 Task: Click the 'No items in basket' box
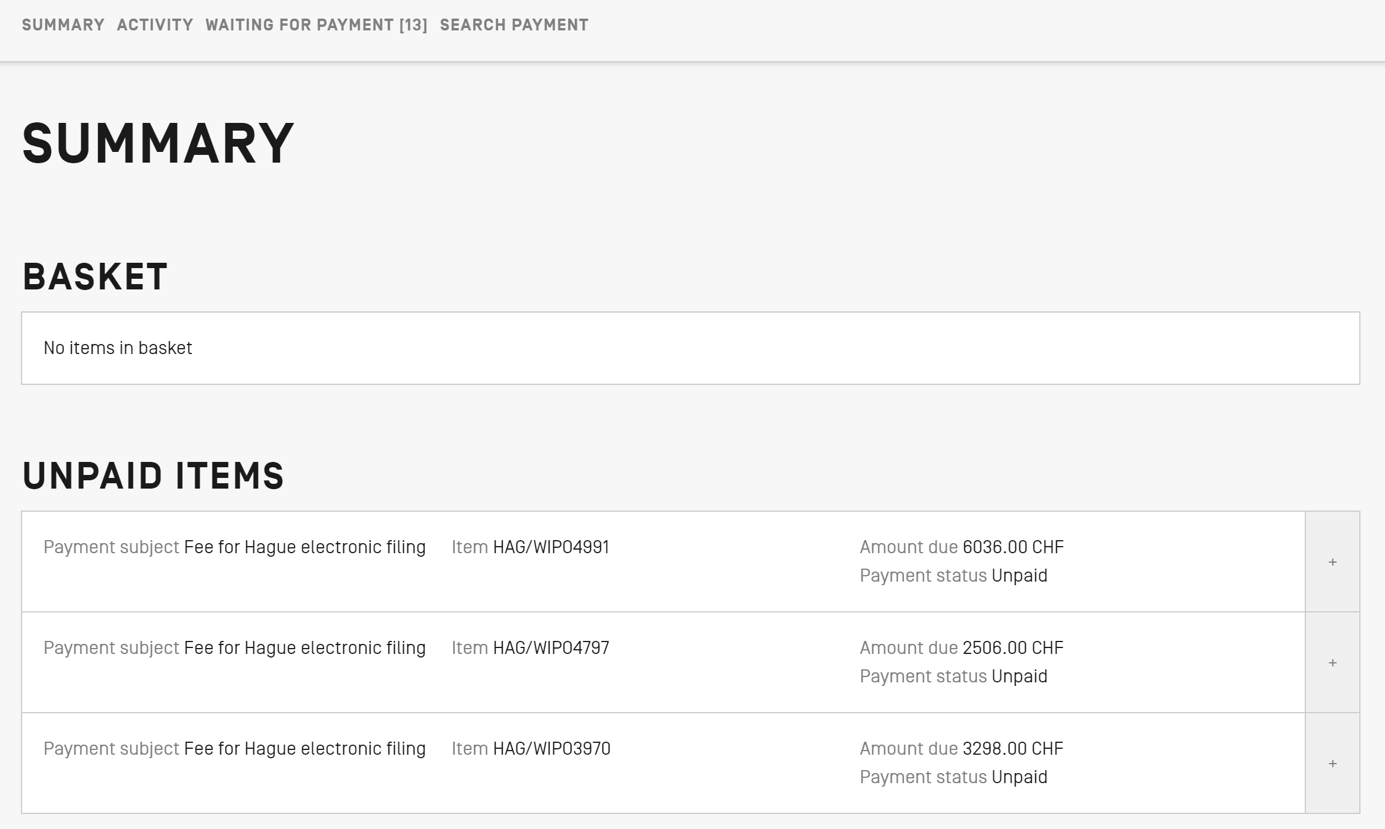click(690, 348)
